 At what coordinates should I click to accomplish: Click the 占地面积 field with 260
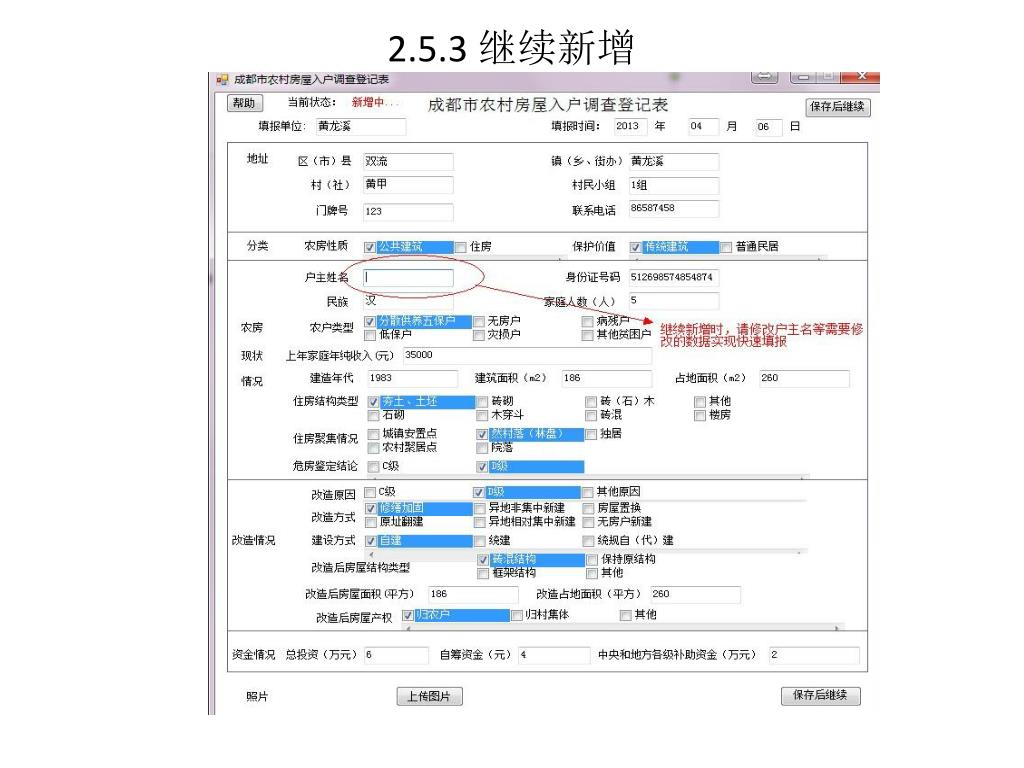(x=805, y=378)
